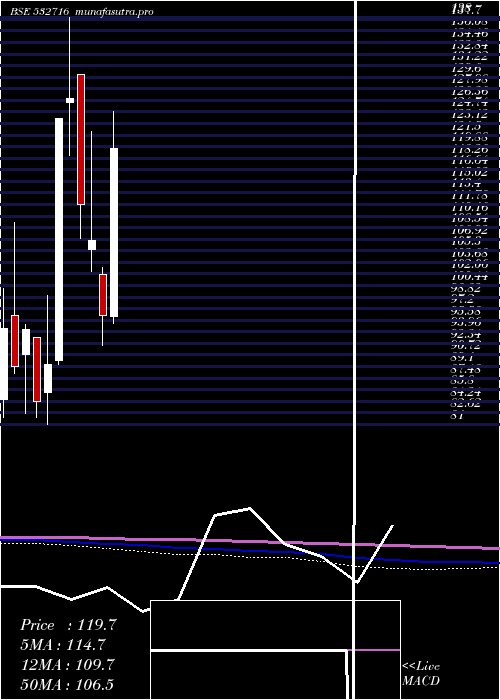
Task: Select the '50MA : 106.5' value
Action: 67,684
